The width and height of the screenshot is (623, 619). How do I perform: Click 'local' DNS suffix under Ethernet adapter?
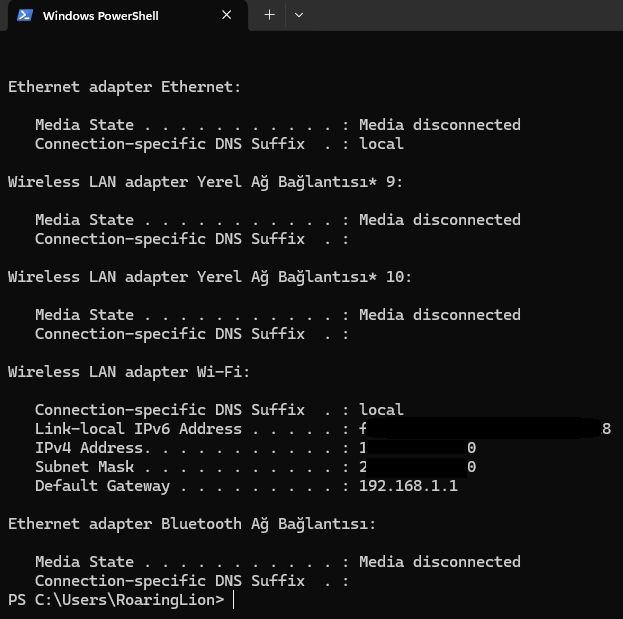pos(381,144)
